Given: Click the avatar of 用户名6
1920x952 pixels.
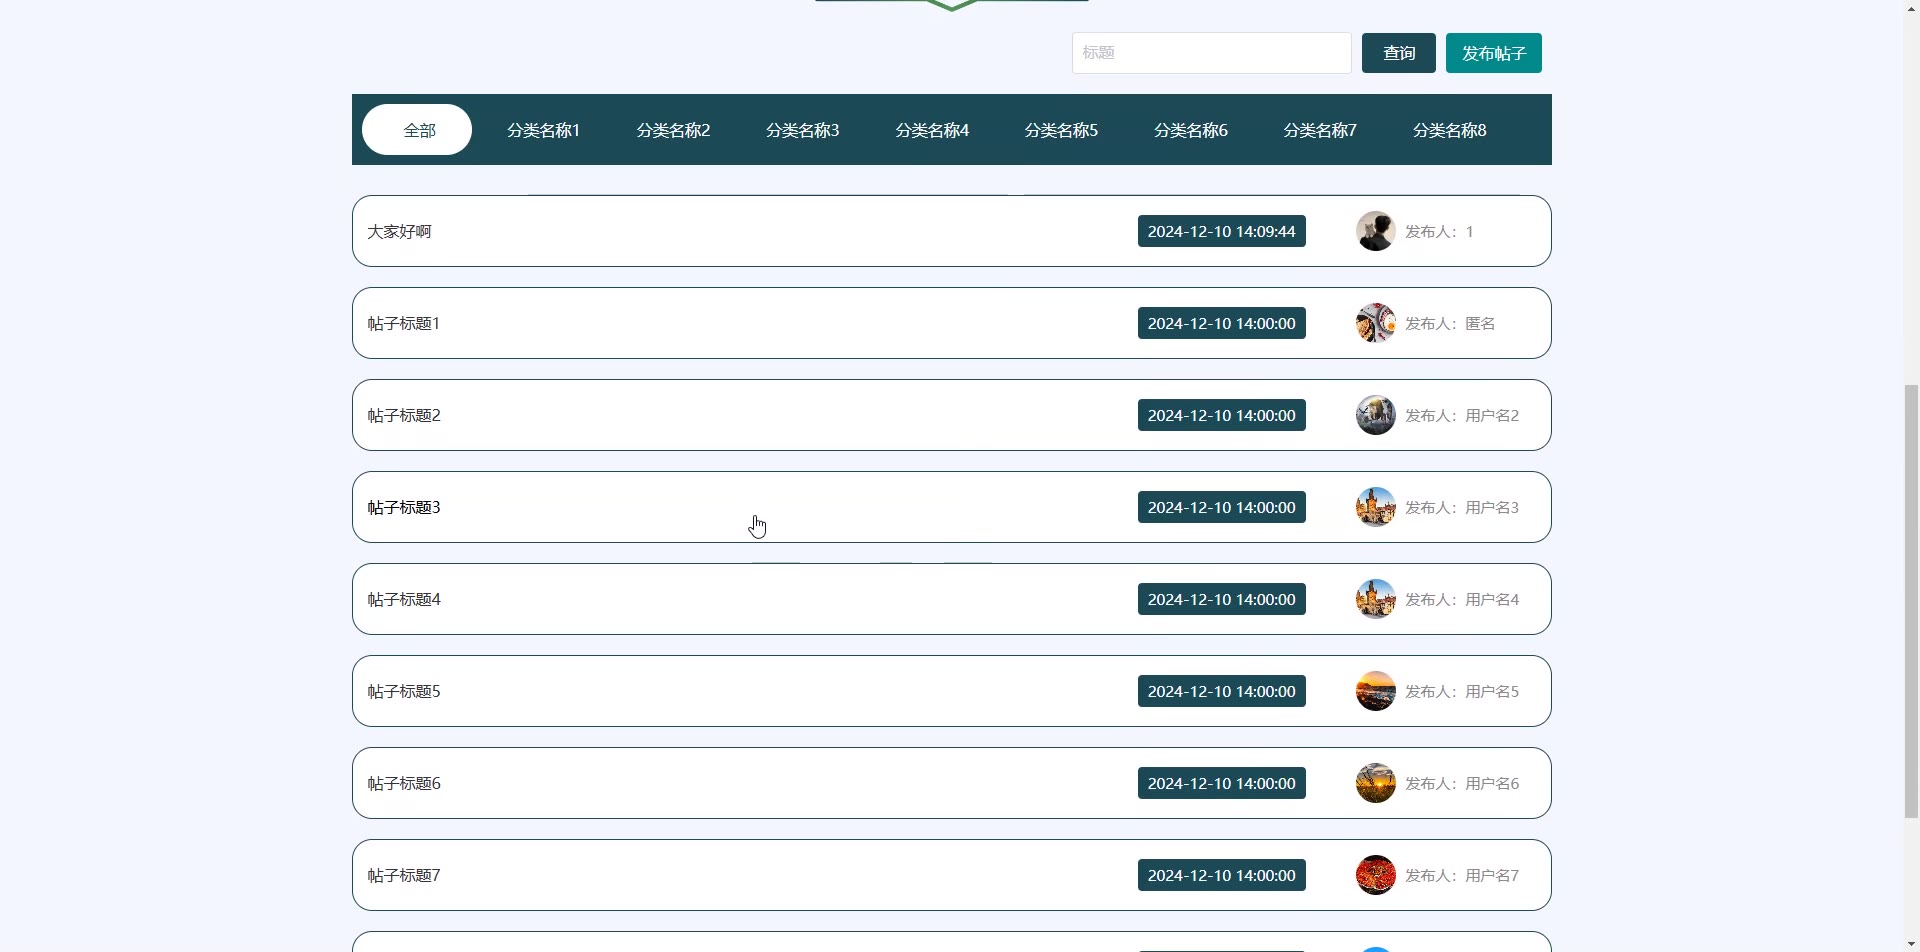Looking at the screenshot, I should tap(1375, 783).
